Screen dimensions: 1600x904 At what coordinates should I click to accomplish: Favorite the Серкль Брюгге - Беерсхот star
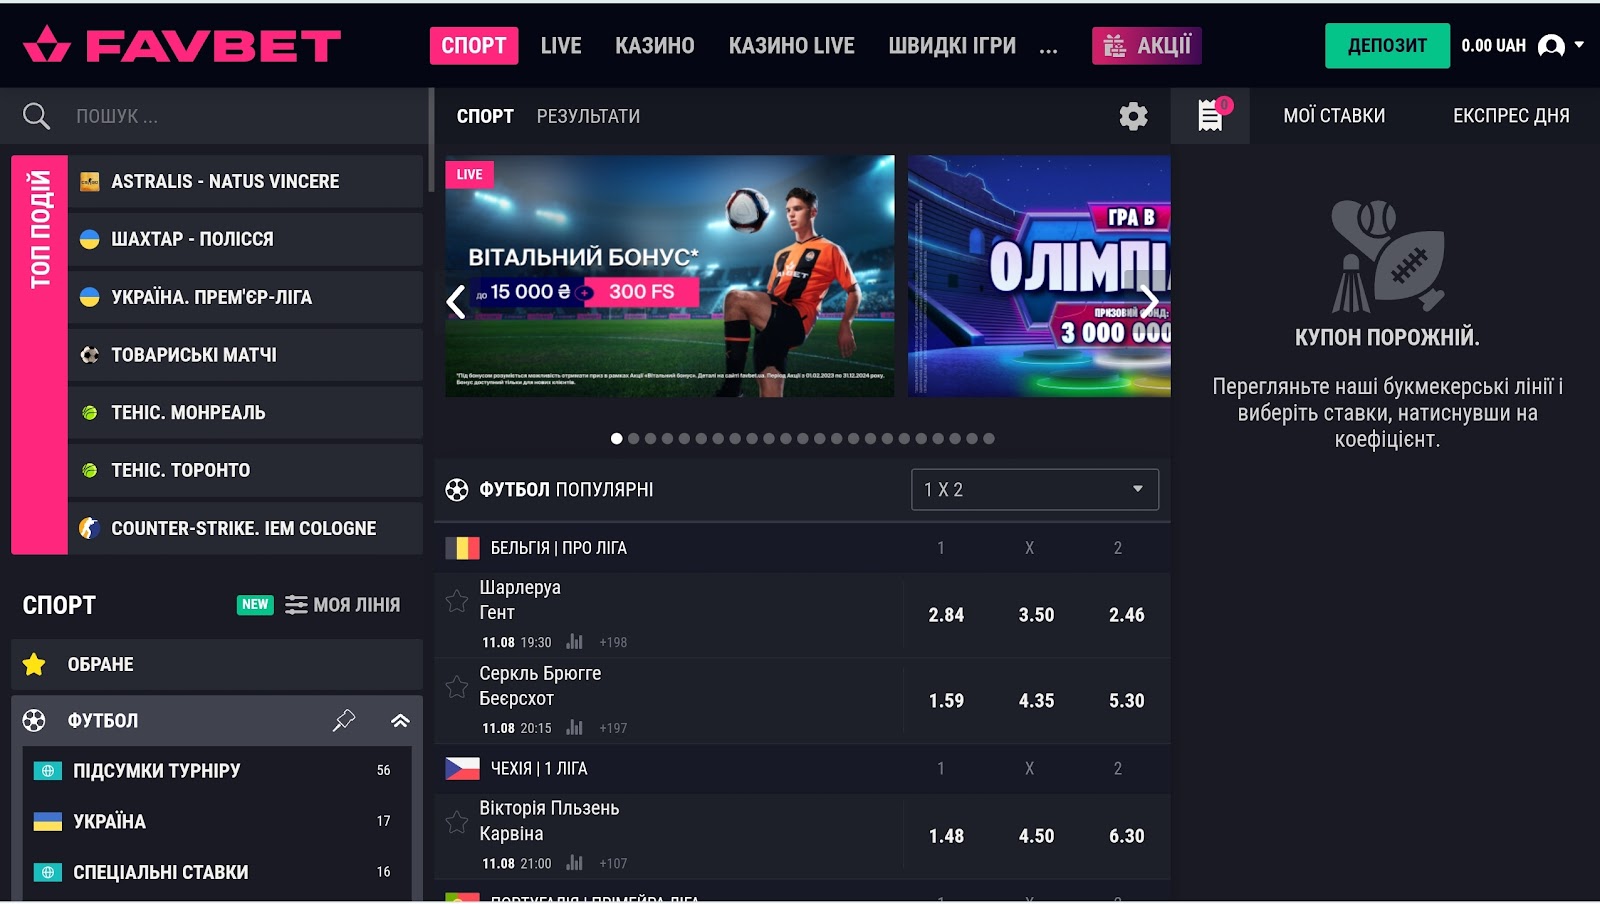click(457, 687)
